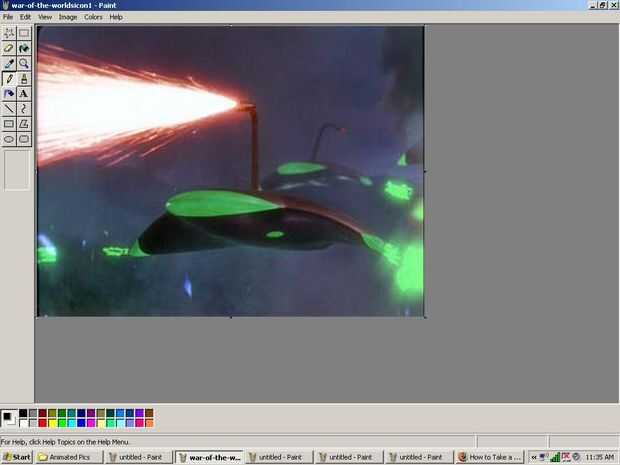The image size is (620, 465).
Task: Click inside the War of the Worlds canvas image
Action: 230,171
